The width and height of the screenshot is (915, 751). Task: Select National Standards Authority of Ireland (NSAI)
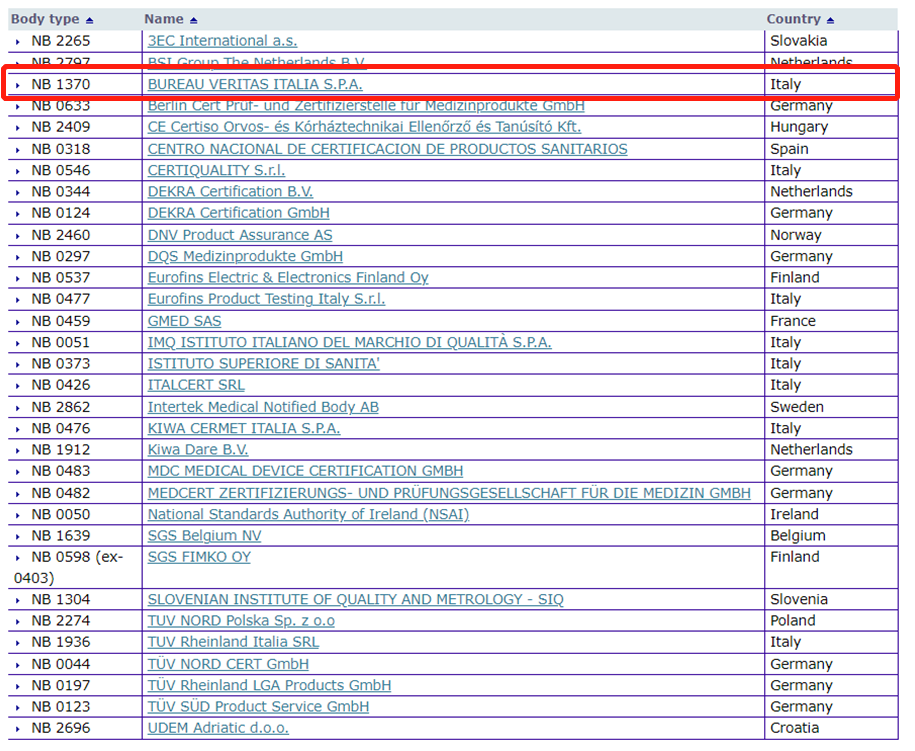pos(308,514)
